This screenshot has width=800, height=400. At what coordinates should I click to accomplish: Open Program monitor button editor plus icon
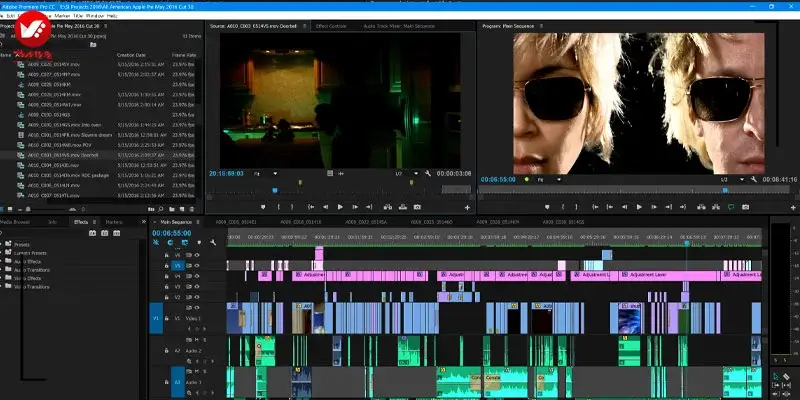(793, 208)
